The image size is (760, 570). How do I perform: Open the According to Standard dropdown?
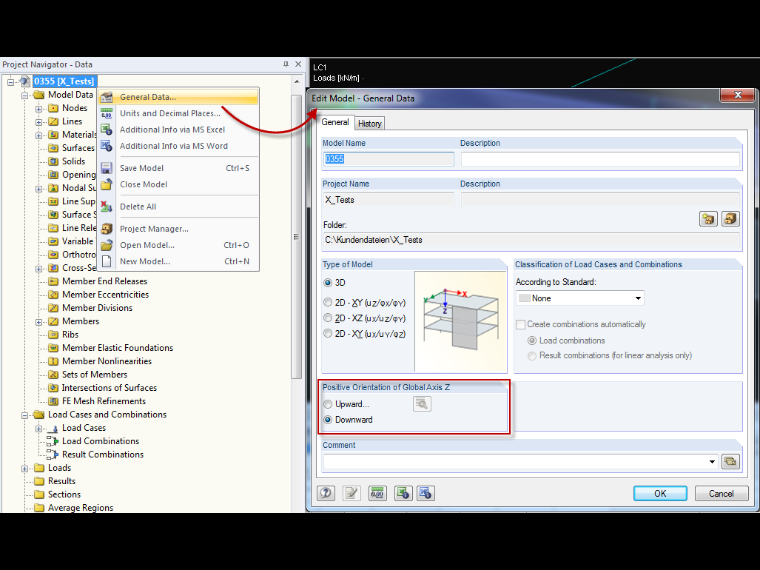(580, 298)
